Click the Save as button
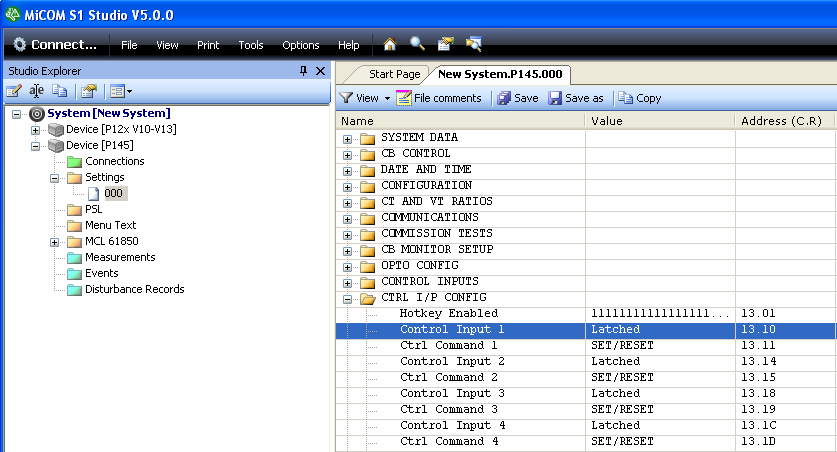 click(575, 98)
